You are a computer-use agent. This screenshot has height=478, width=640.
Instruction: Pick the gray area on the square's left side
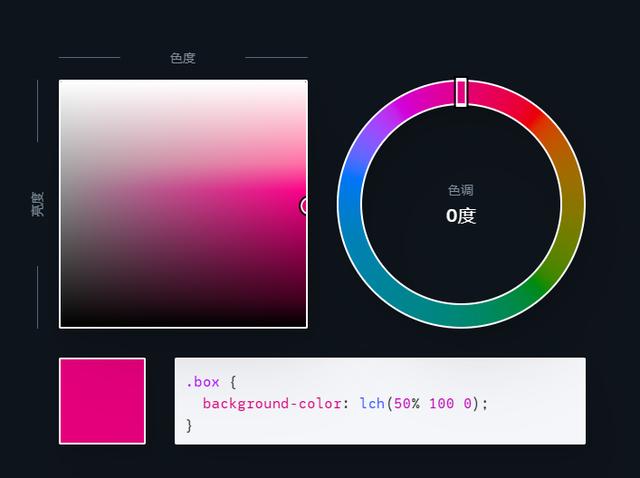(72, 205)
